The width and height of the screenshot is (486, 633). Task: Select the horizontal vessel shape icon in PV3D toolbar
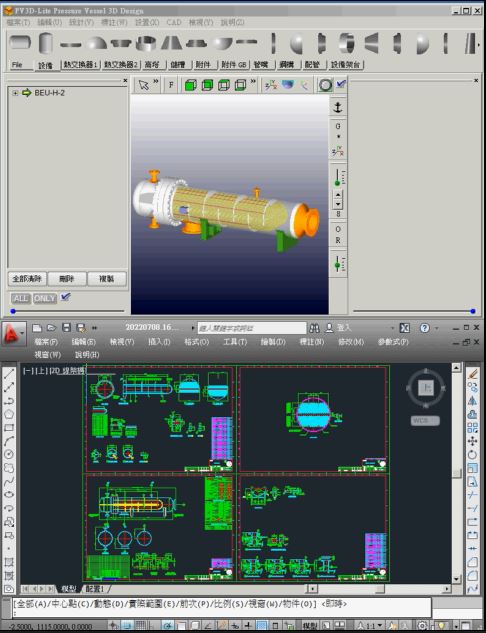(20, 42)
